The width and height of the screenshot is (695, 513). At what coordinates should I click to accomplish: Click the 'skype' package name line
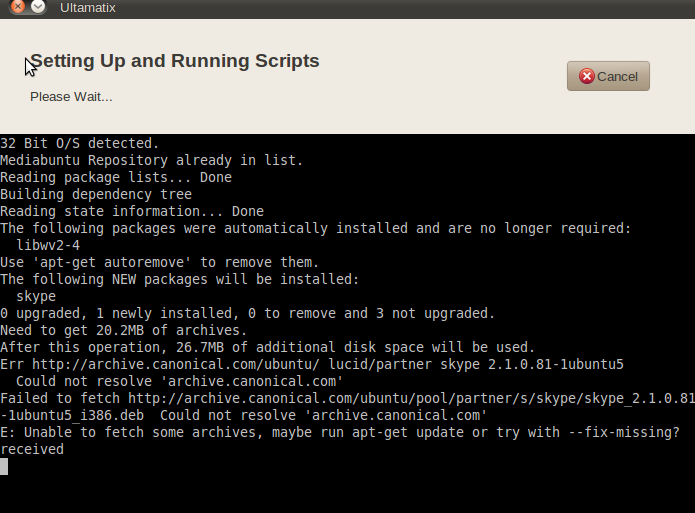coord(36,296)
